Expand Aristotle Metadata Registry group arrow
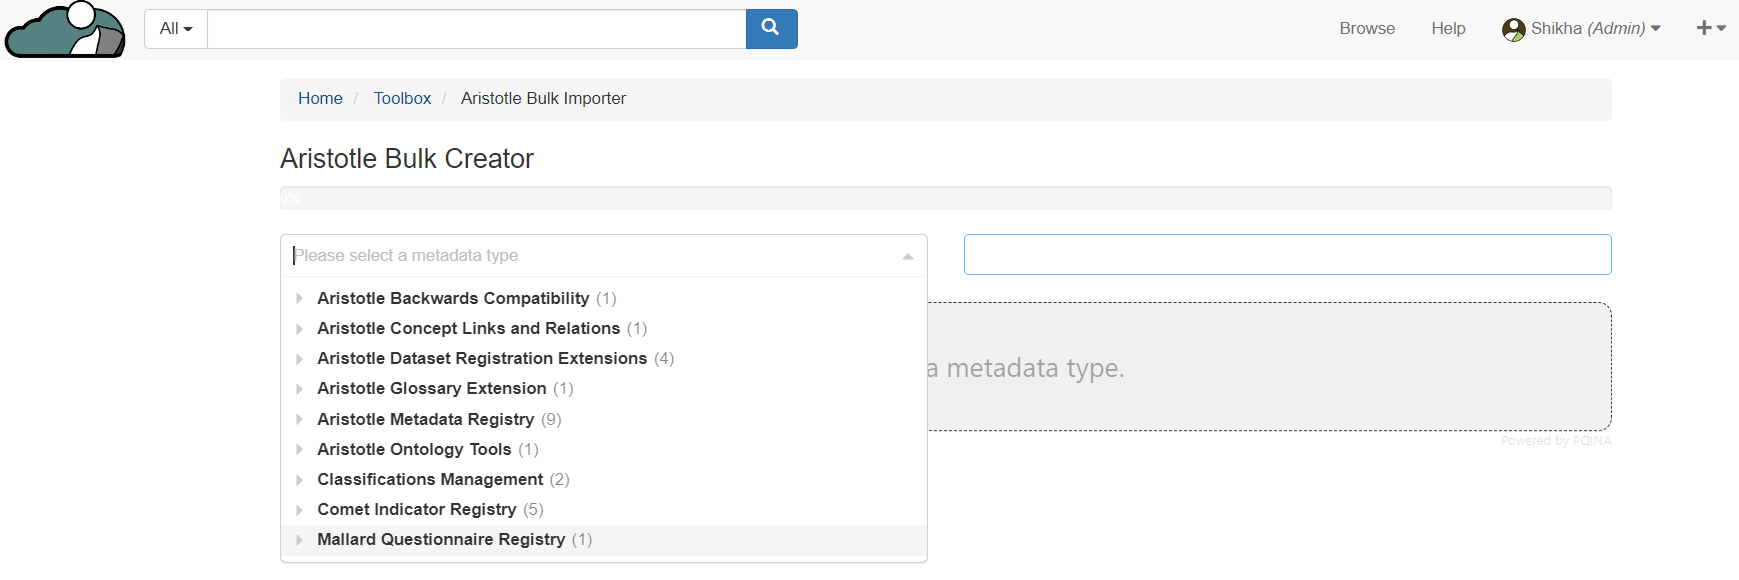Screen dimensions: 1739x580 (x=299, y=420)
